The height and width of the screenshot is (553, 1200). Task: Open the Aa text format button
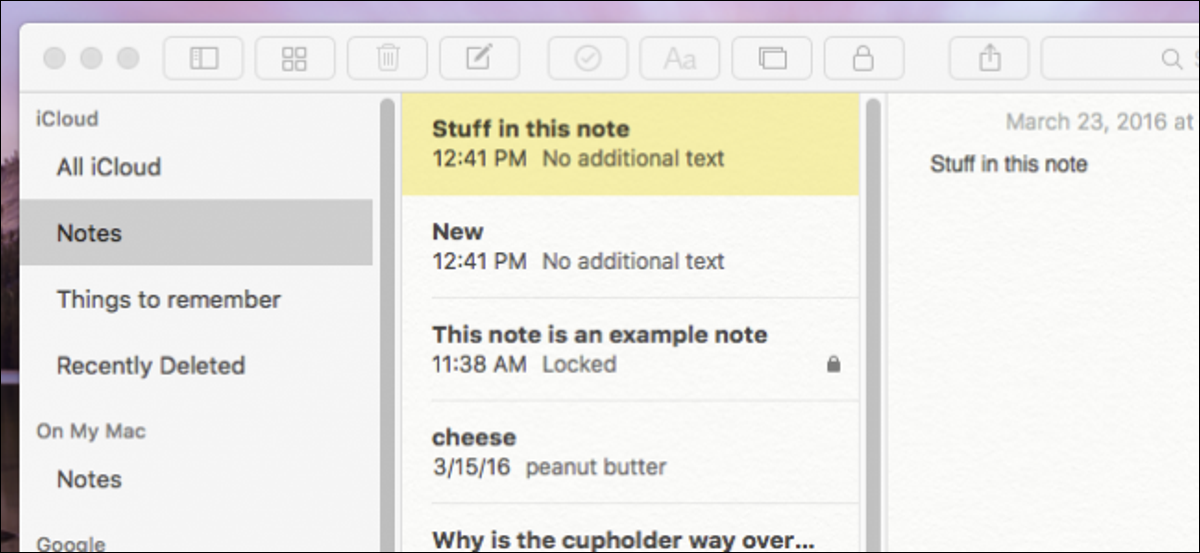(680, 58)
